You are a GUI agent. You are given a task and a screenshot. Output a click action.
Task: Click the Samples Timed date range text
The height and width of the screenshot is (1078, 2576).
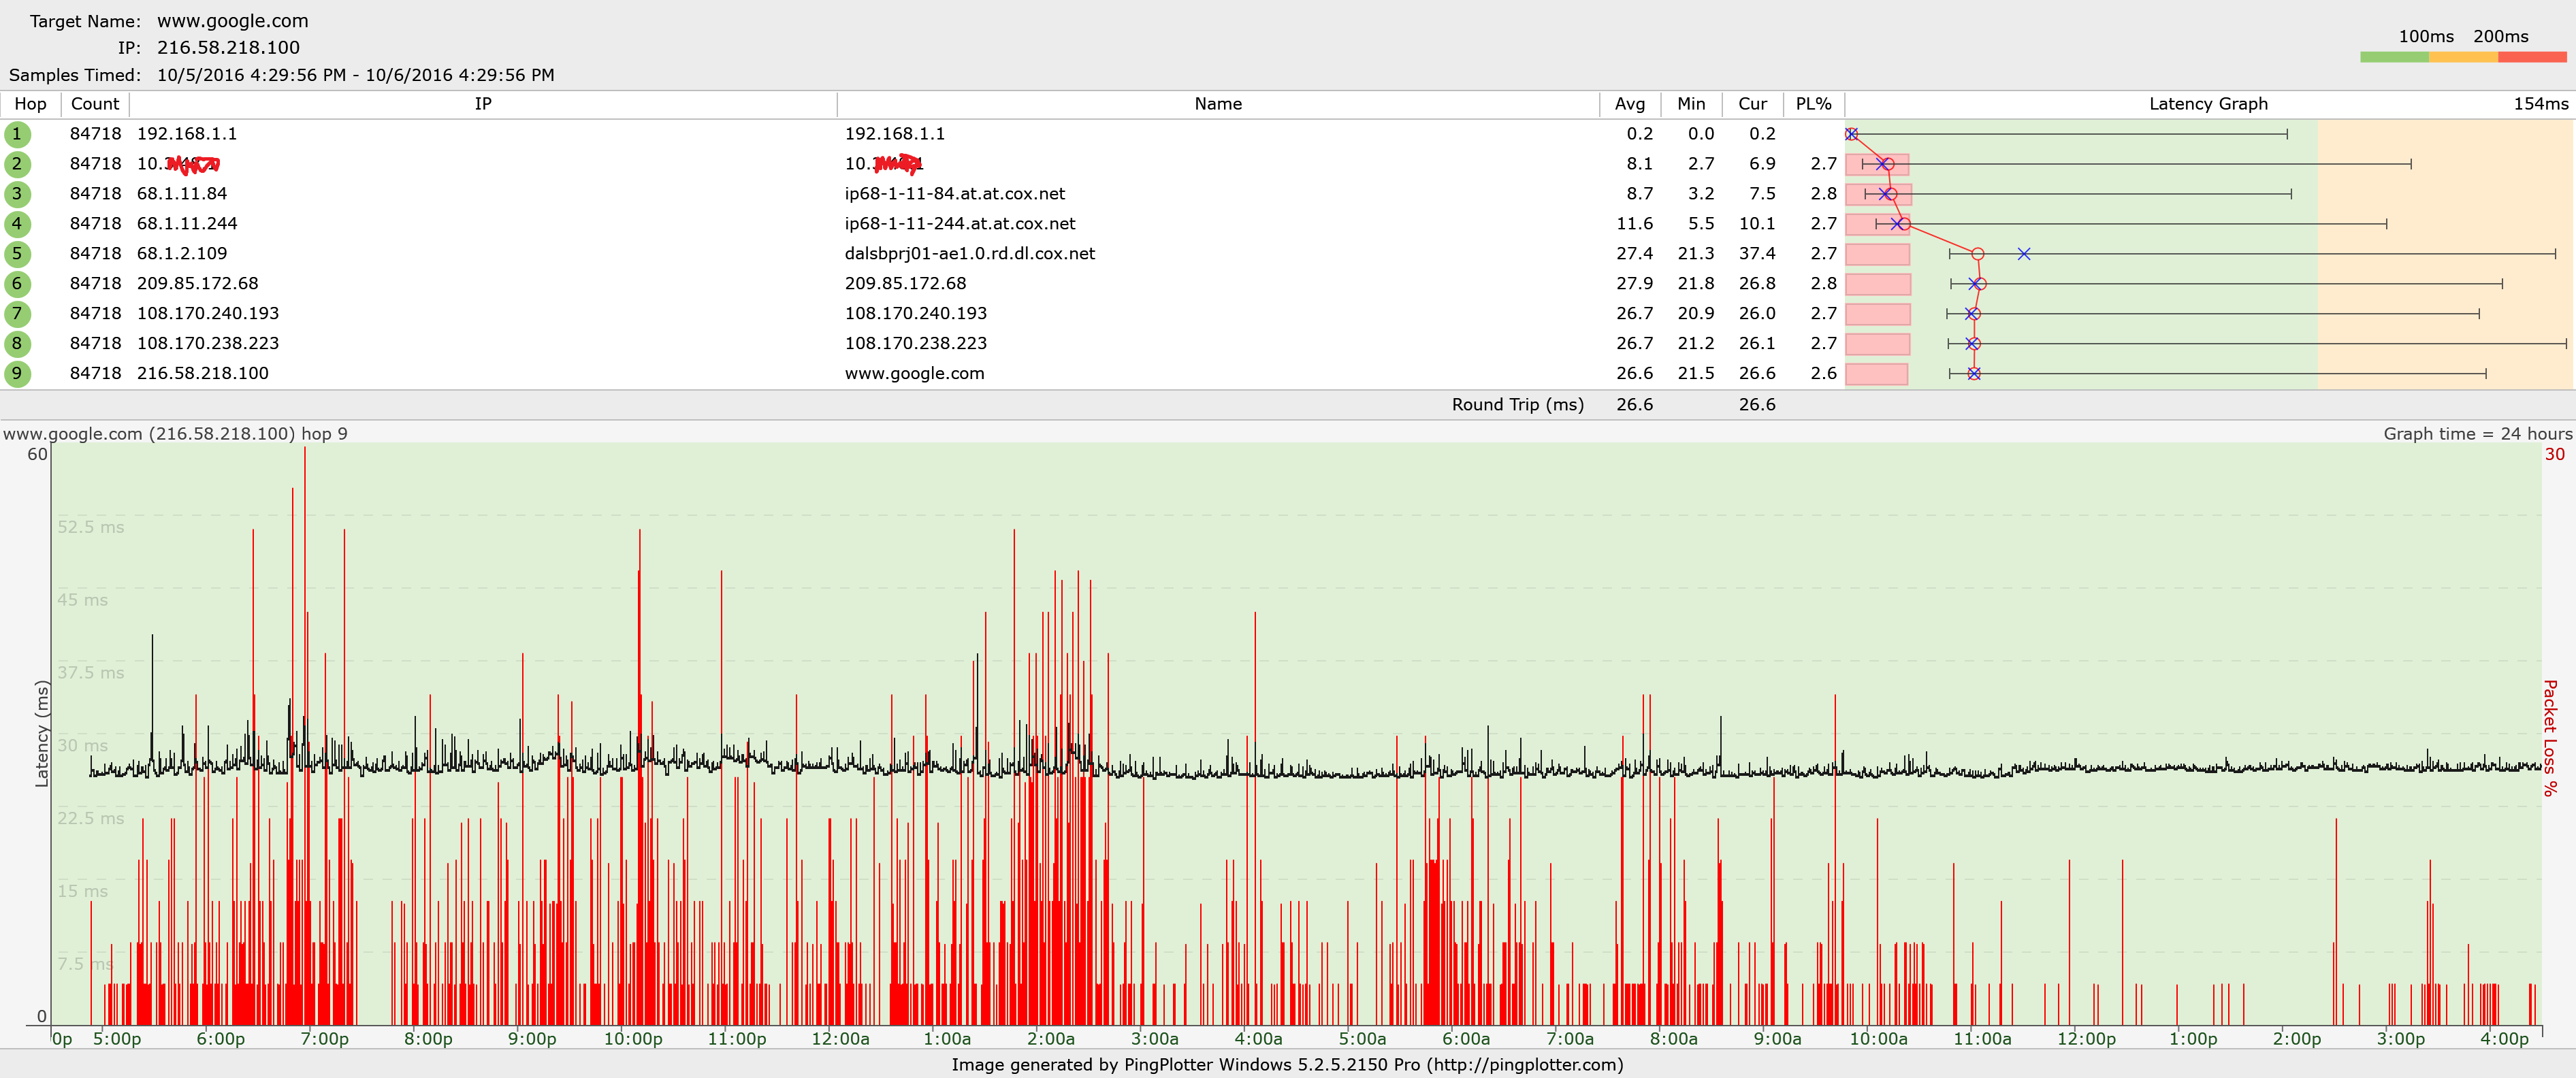point(355,75)
